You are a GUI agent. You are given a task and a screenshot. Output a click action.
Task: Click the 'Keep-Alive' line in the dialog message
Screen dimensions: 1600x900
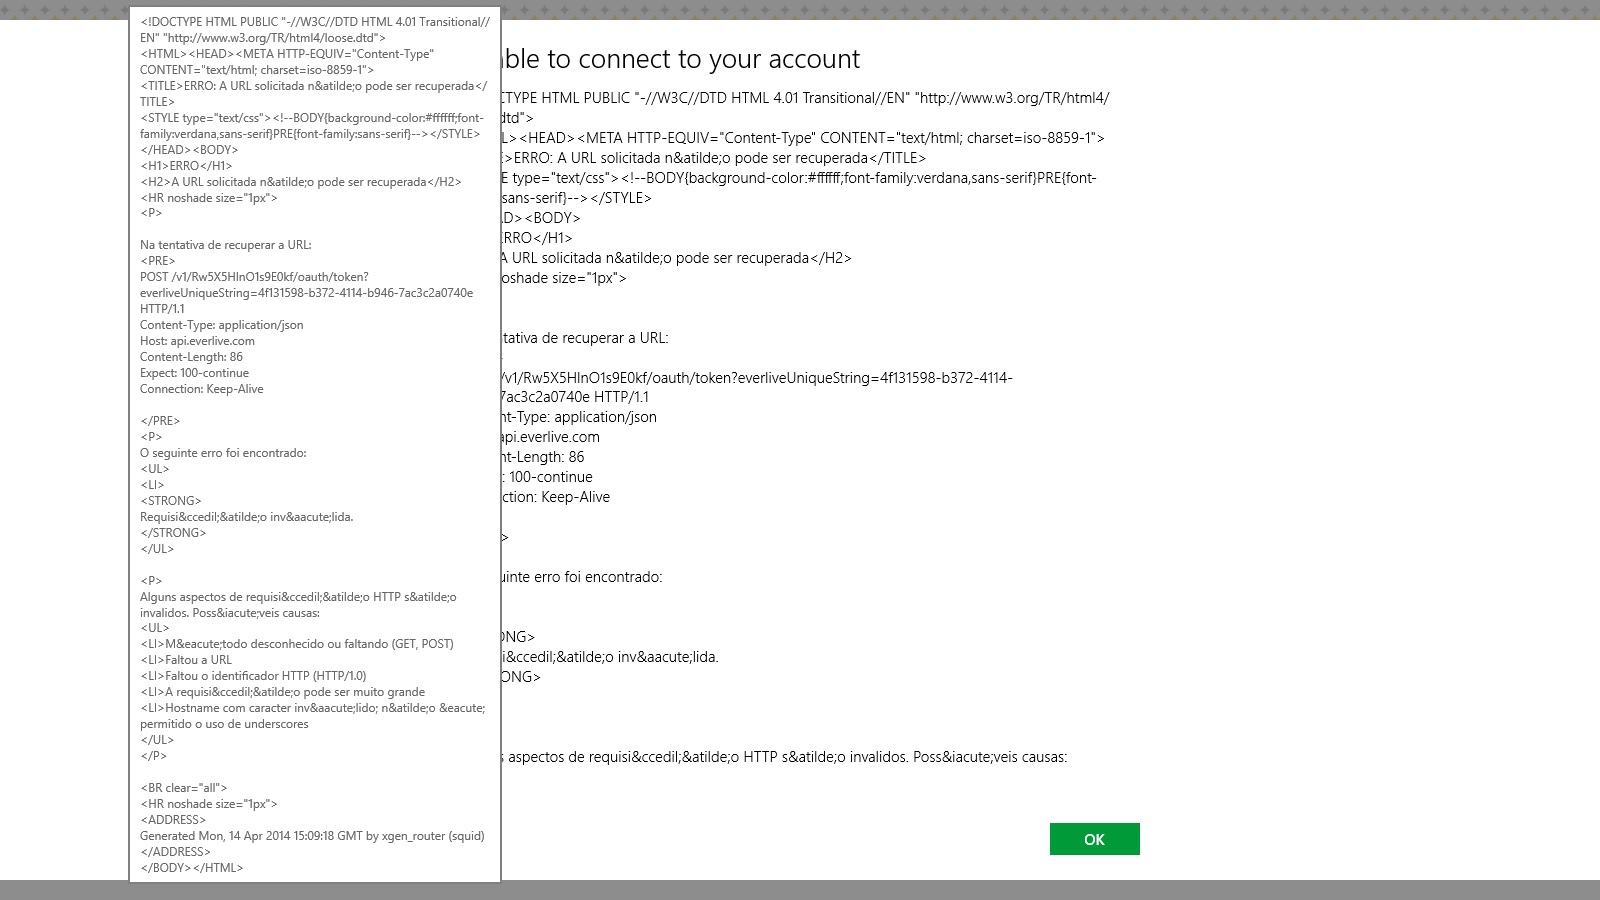tap(556, 497)
